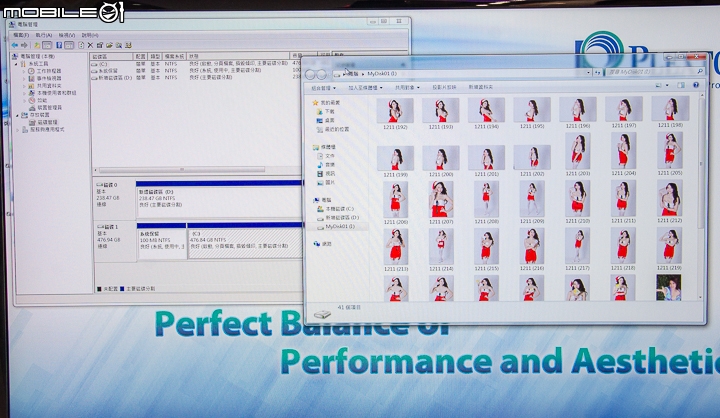The width and height of the screenshot is (720, 418).
Task: Select the 系統保留 volume row in volume list
Action: tap(195, 71)
